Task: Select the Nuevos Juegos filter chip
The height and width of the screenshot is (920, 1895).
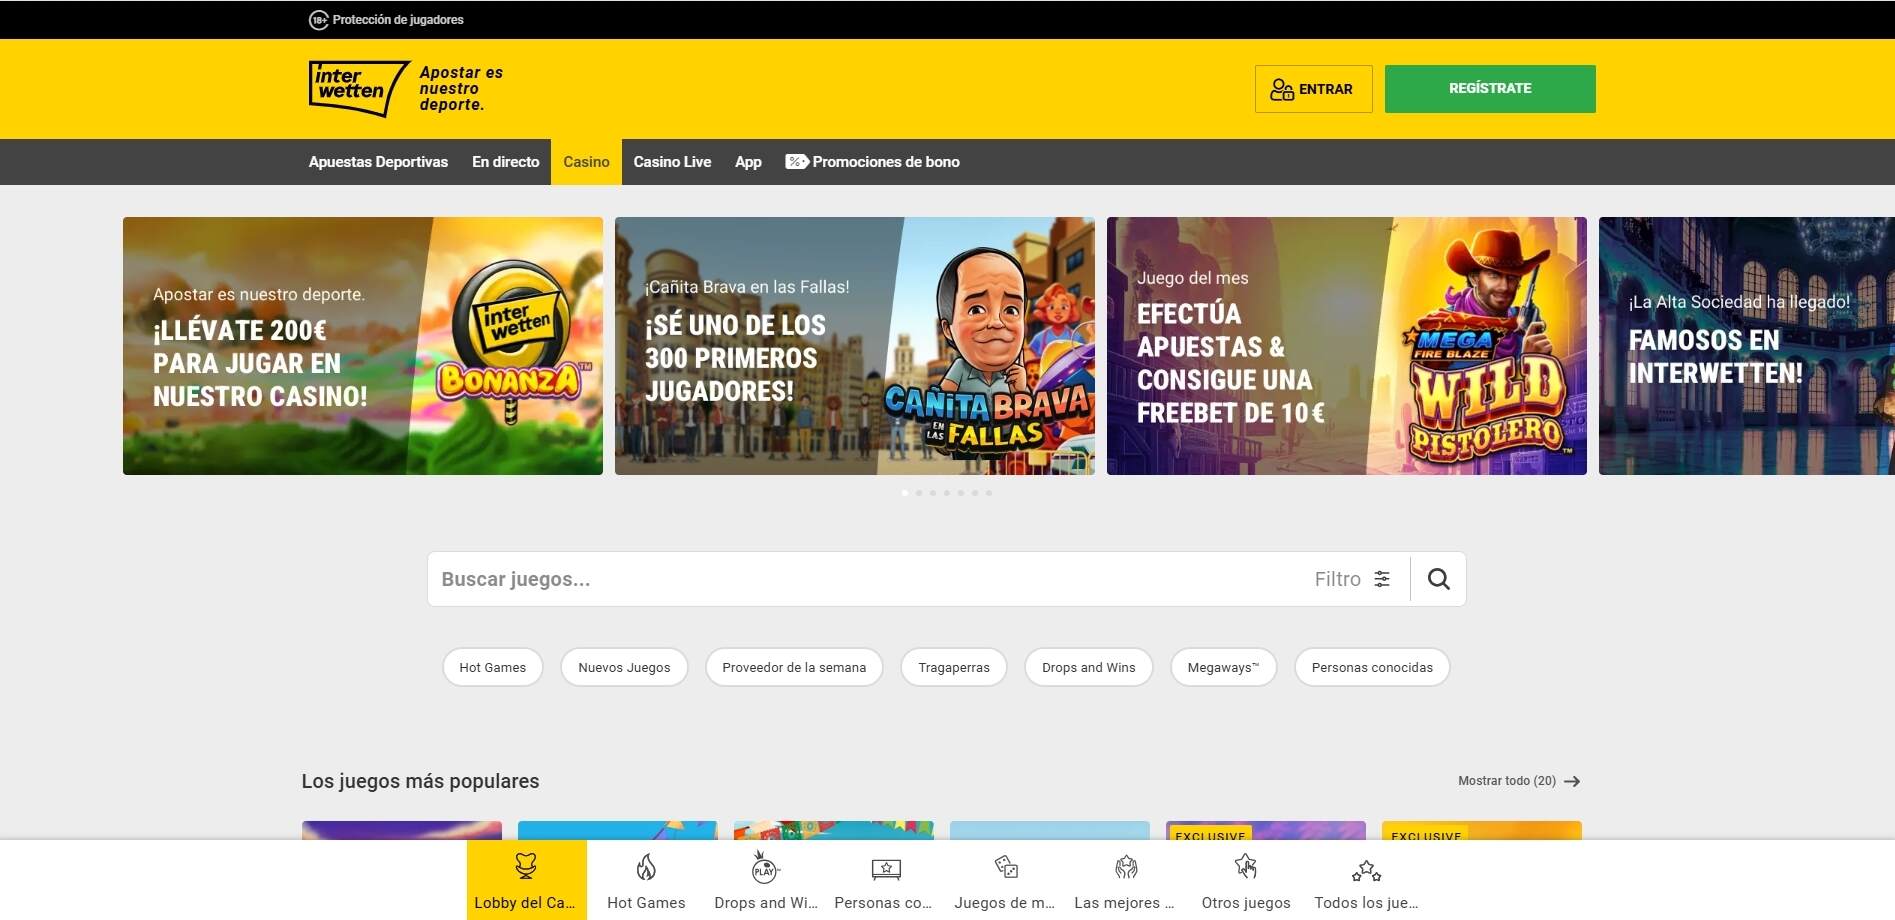Action: 624,667
